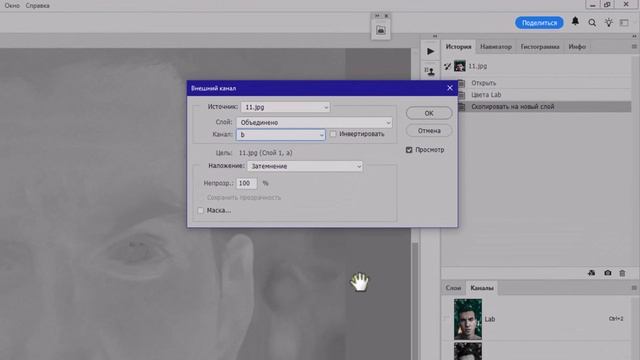
Task: Select the grayscale channel thumbnail below Lab
Action: click(x=468, y=351)
